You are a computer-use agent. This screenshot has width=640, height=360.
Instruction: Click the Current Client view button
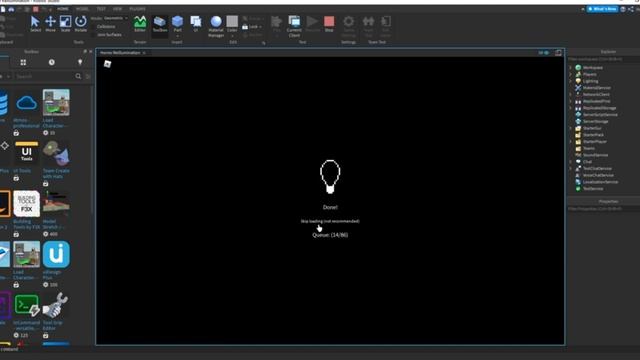(x=294, y=26)
